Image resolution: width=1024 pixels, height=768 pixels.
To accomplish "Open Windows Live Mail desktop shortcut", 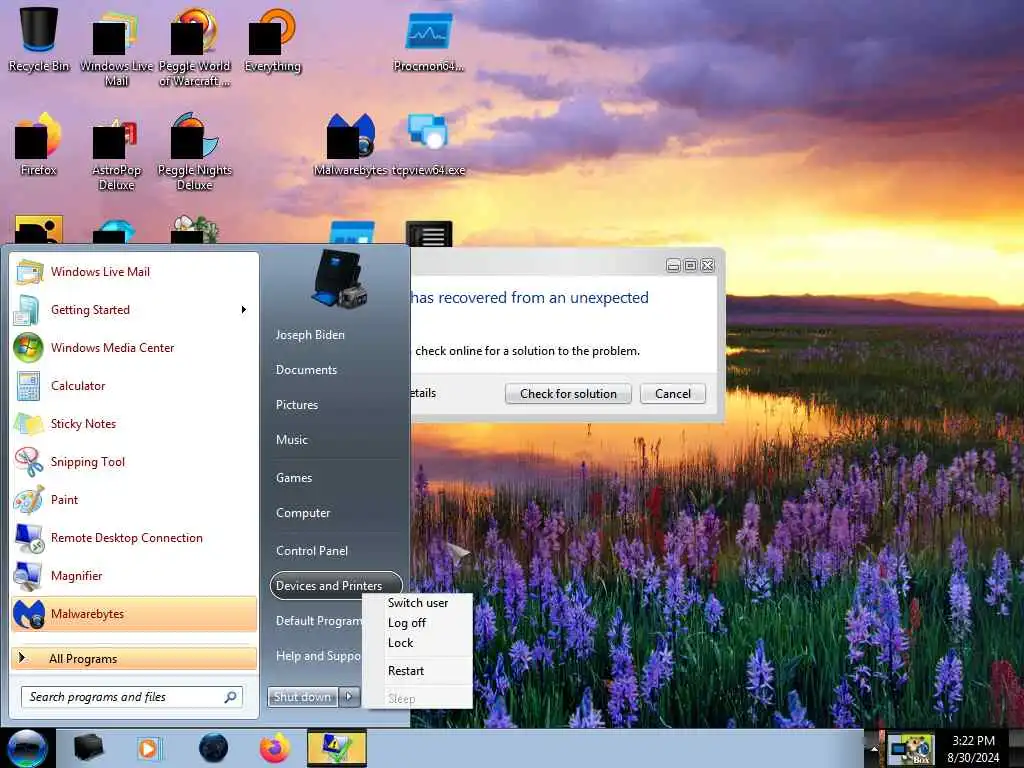I will coord(116,47).
